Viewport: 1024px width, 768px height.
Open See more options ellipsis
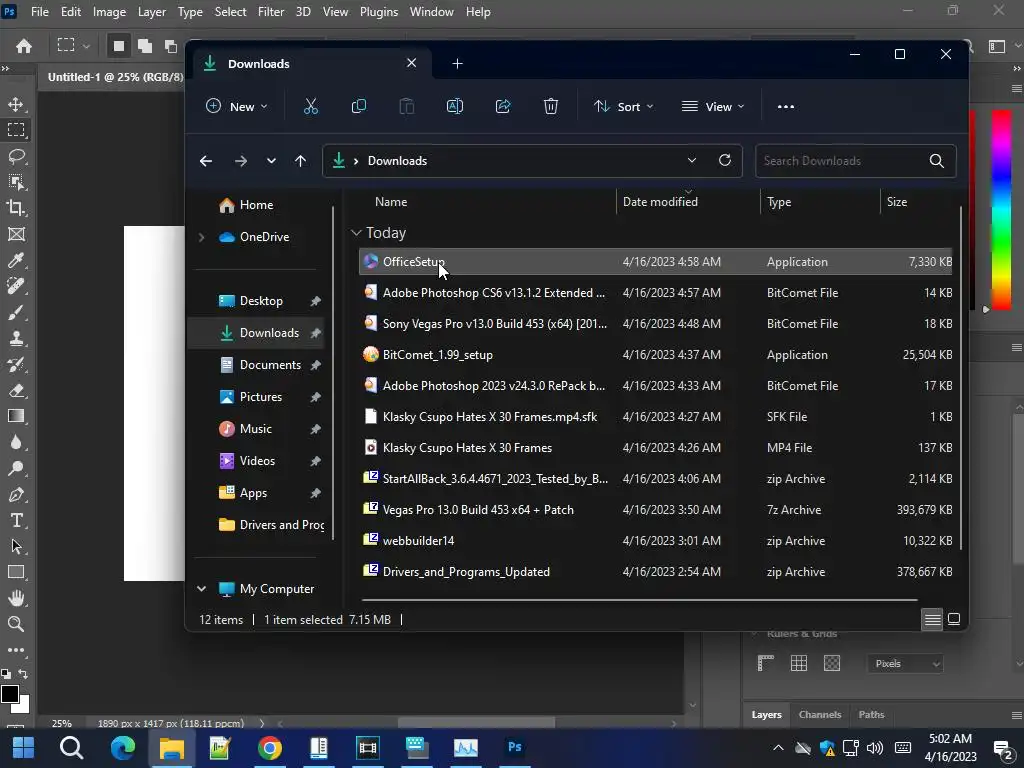786,106
